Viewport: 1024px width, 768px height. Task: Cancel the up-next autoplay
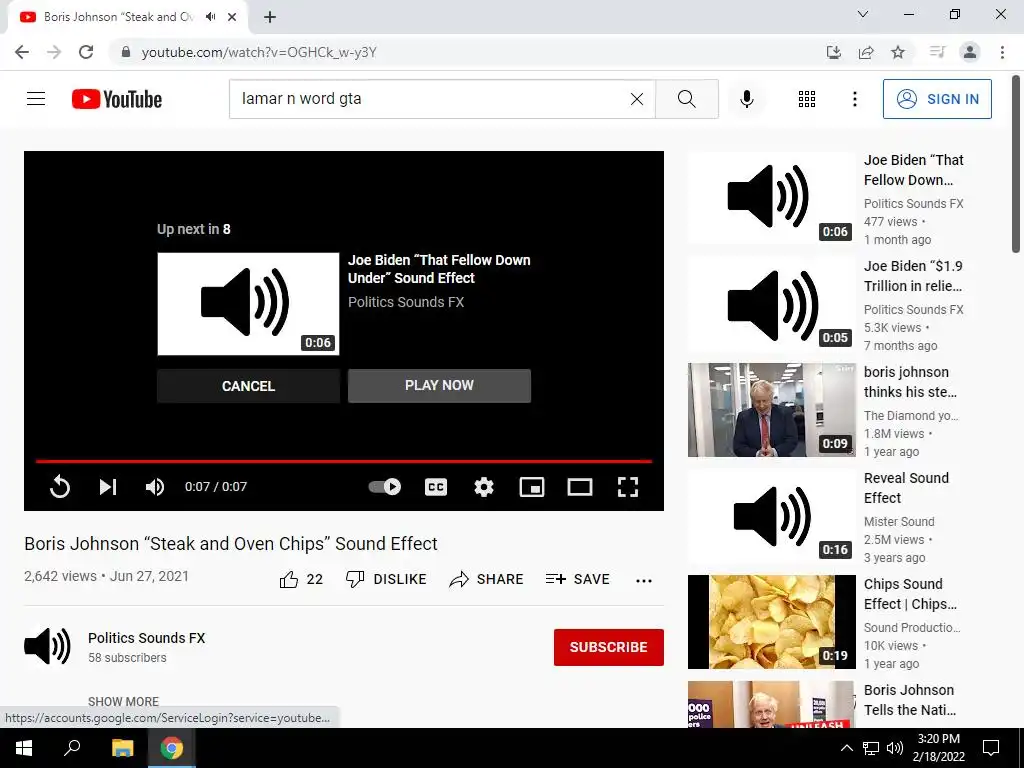click(x=248, y=386)
